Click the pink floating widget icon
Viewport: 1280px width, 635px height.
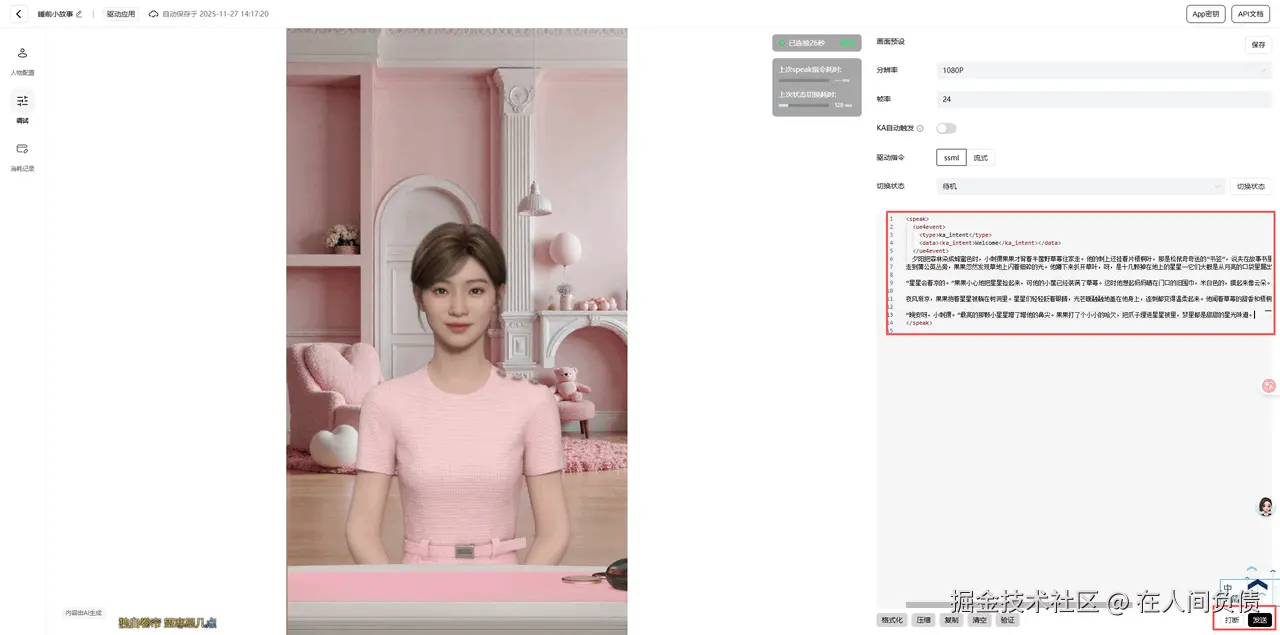click(1269, 385)
